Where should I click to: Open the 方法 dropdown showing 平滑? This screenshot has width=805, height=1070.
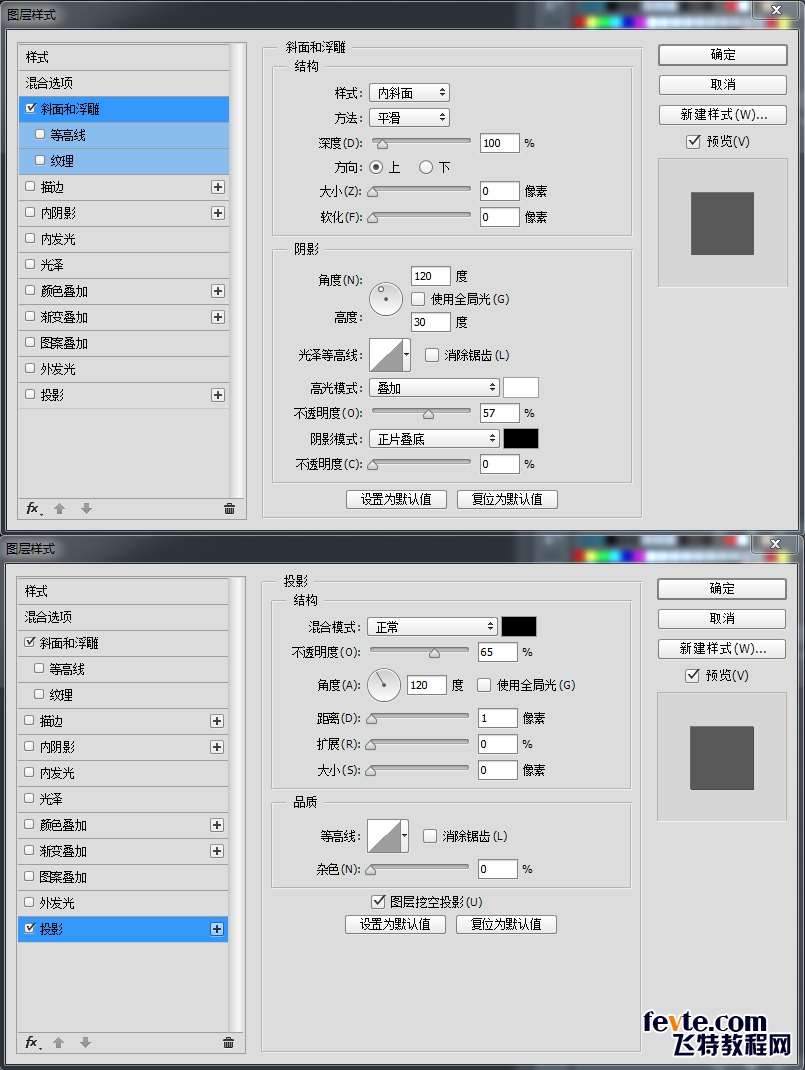pyautogui.click(x=409, y=118)
